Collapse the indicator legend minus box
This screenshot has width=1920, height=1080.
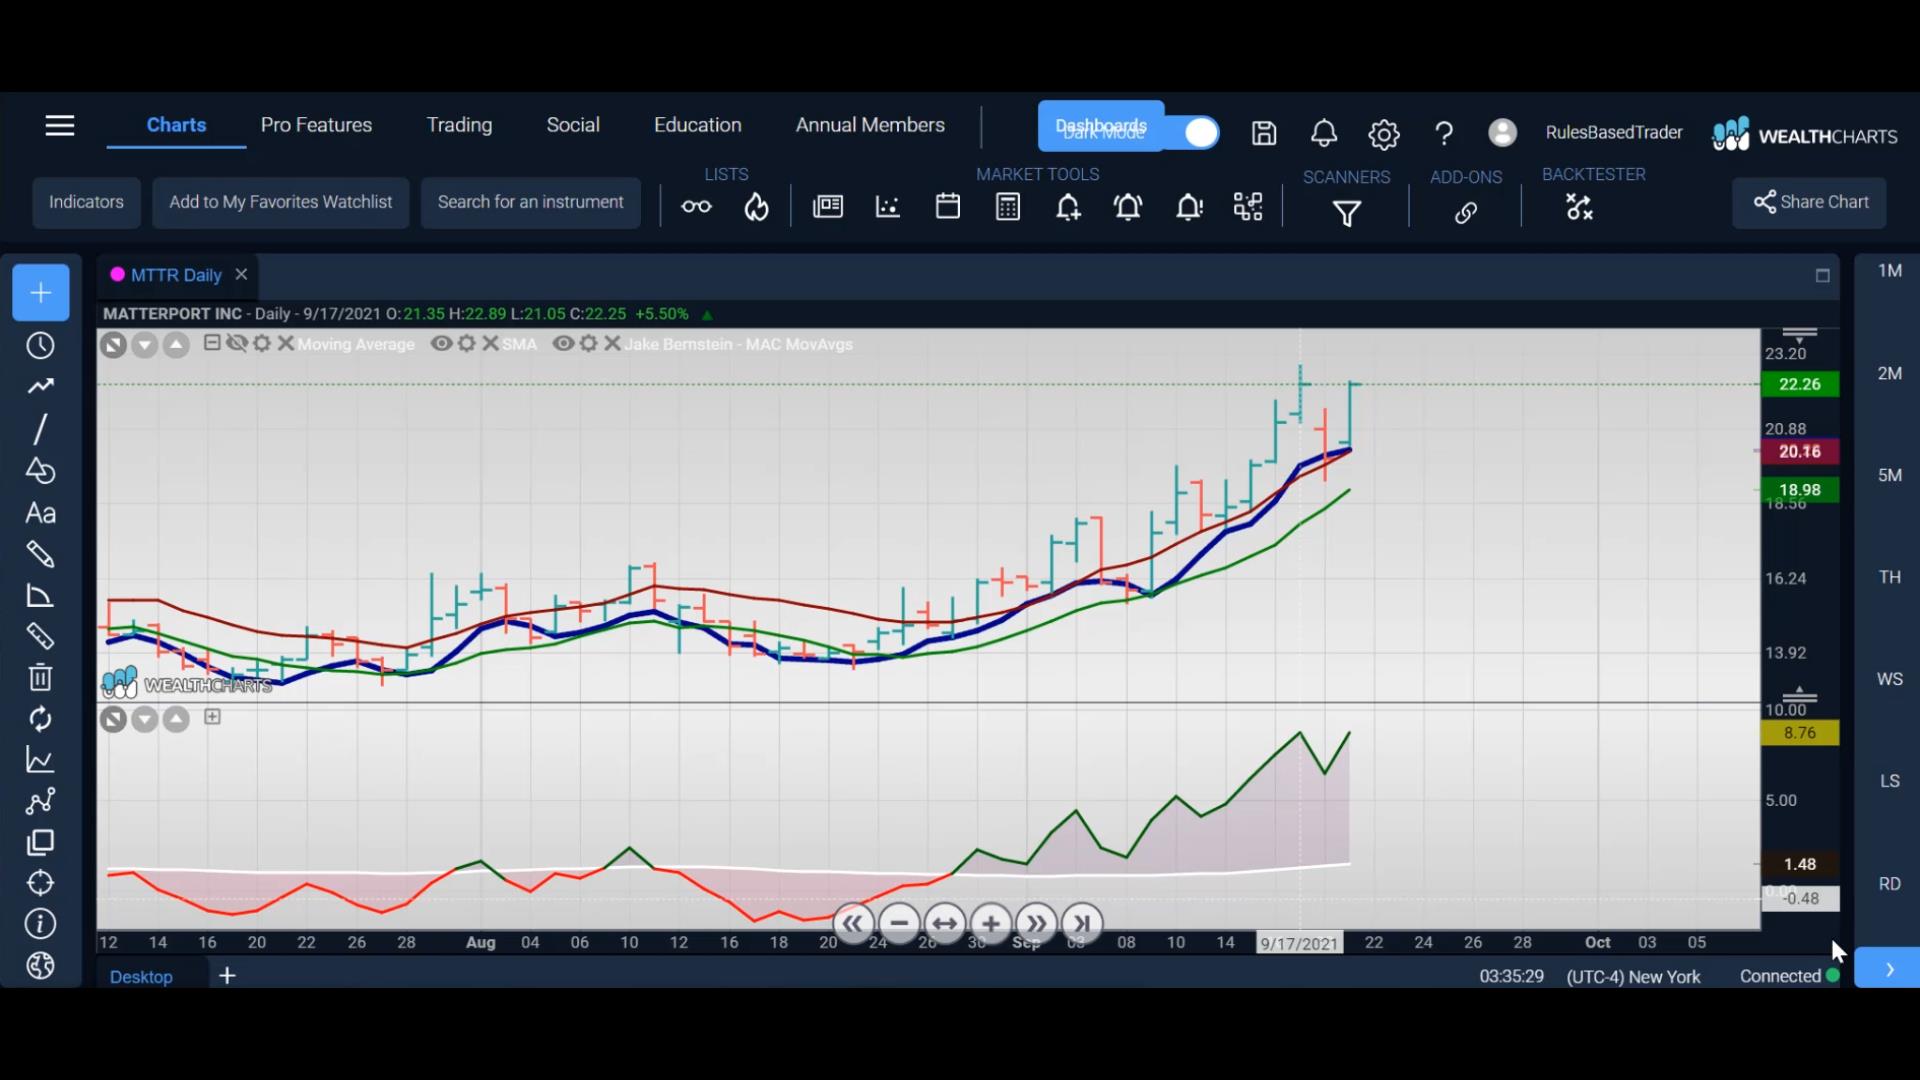[212, 343]
